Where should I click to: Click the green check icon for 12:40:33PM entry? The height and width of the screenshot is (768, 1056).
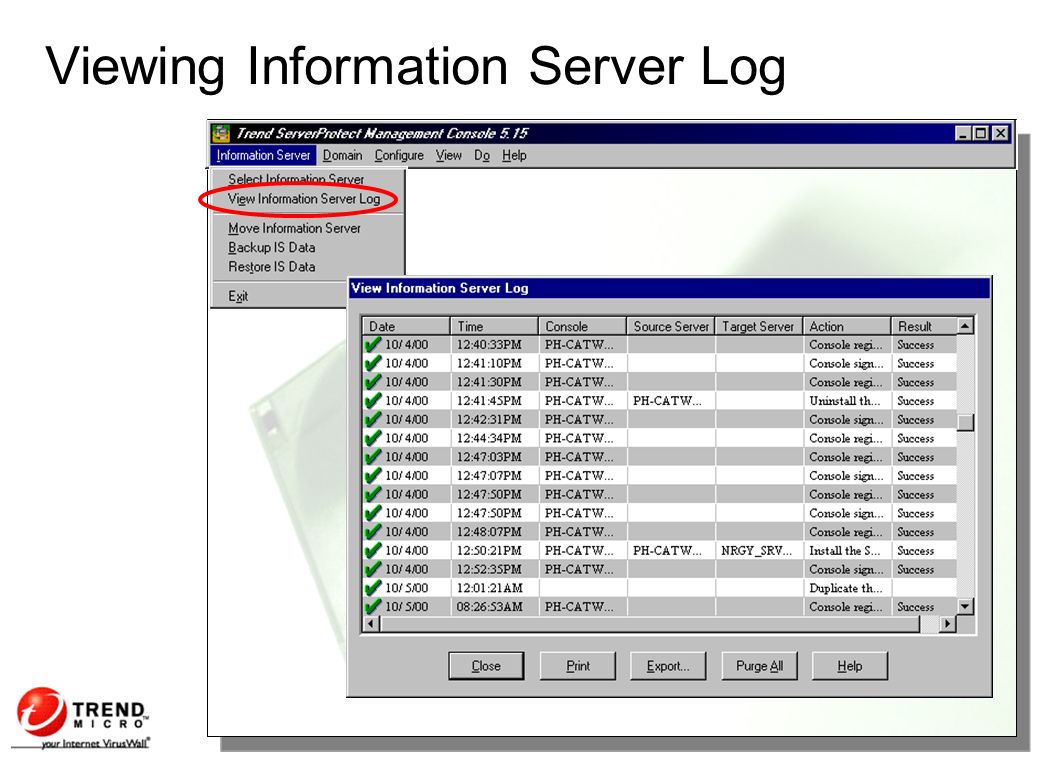click(372, 345)
